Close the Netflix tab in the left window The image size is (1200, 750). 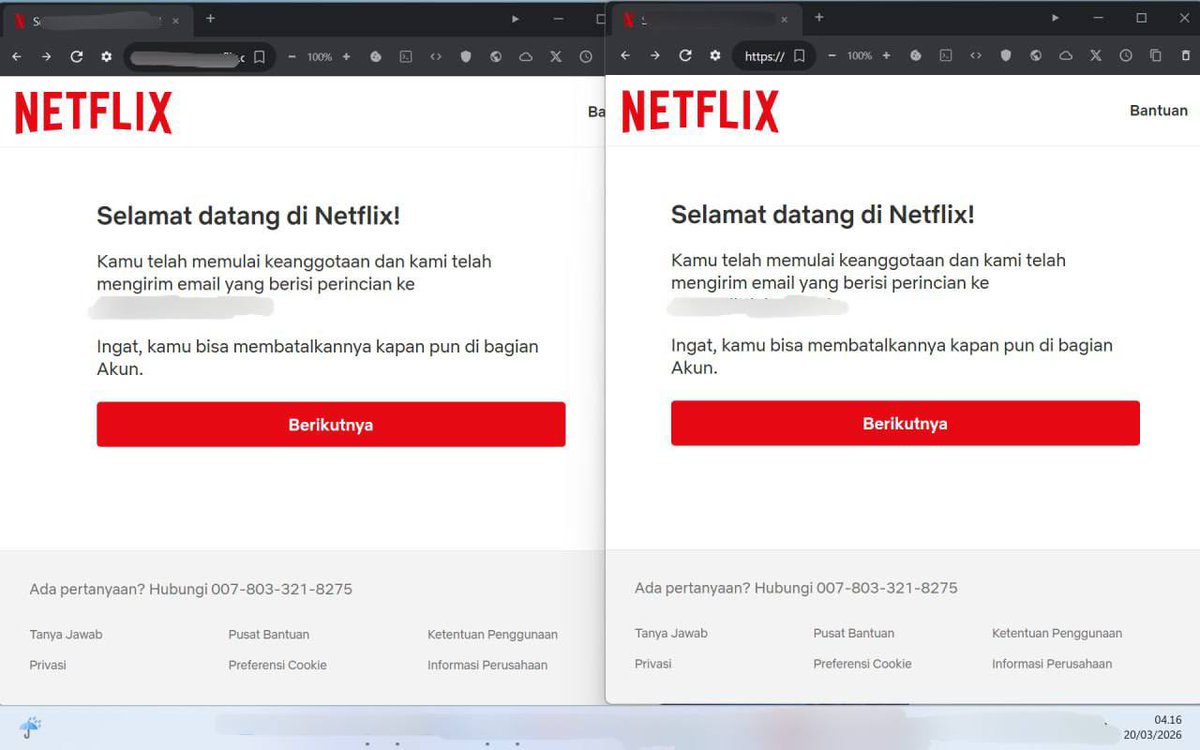175,20
